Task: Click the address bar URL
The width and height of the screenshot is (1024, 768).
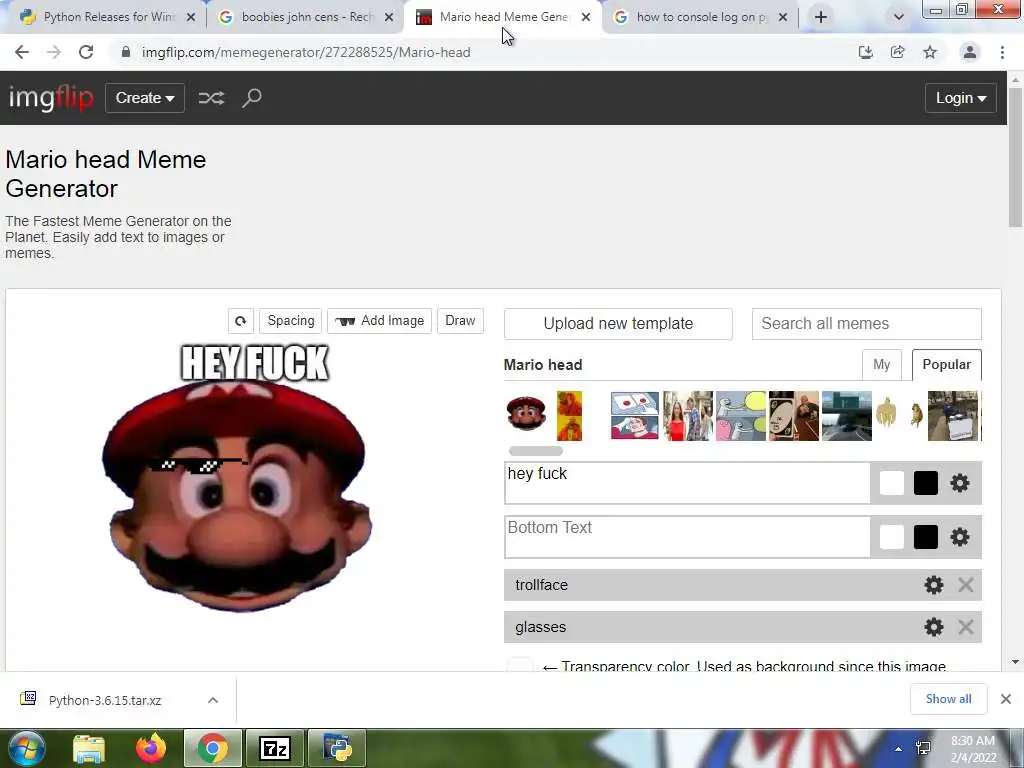Action: (306, 52)
